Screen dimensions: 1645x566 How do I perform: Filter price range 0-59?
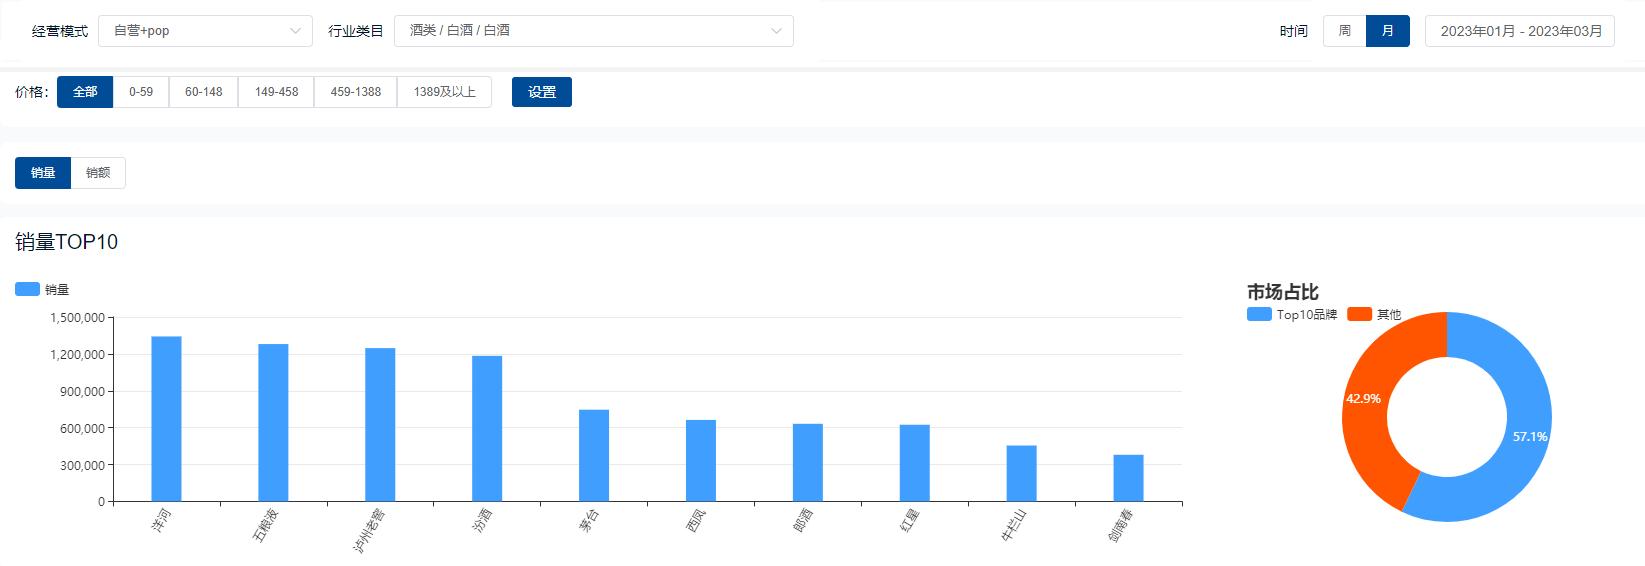(141, 92)
